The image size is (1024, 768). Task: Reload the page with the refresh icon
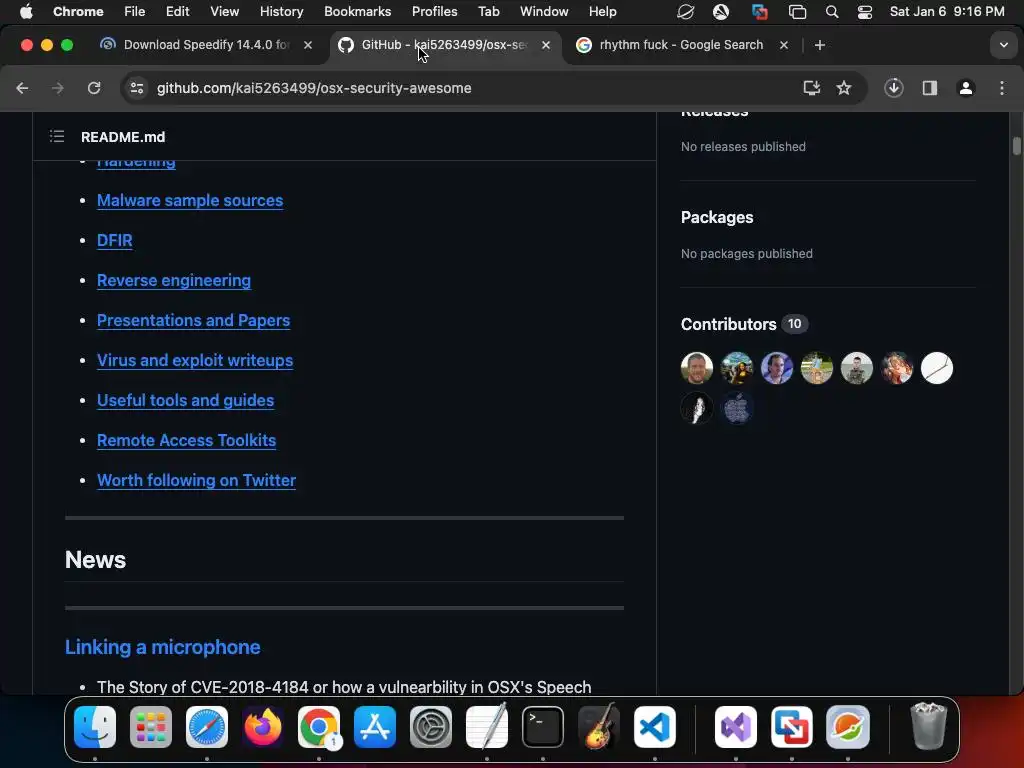94,88
